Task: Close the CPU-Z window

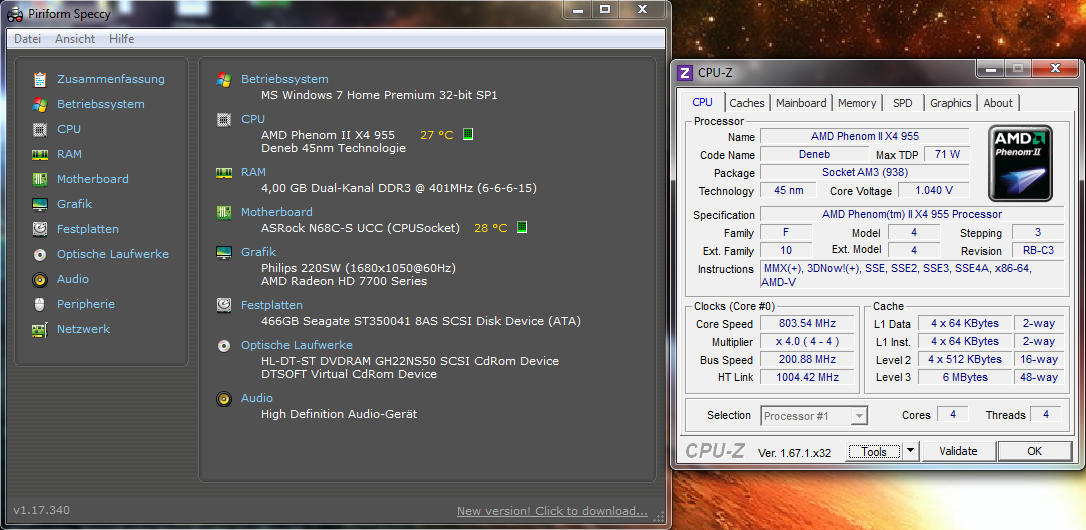Action: (1055, 69)
